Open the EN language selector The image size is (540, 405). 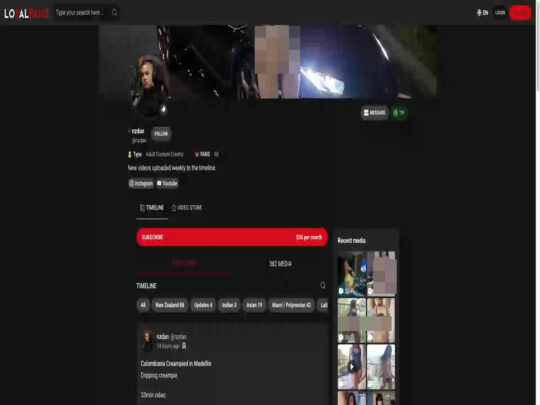pyautogui.click(x=482, y=13)
